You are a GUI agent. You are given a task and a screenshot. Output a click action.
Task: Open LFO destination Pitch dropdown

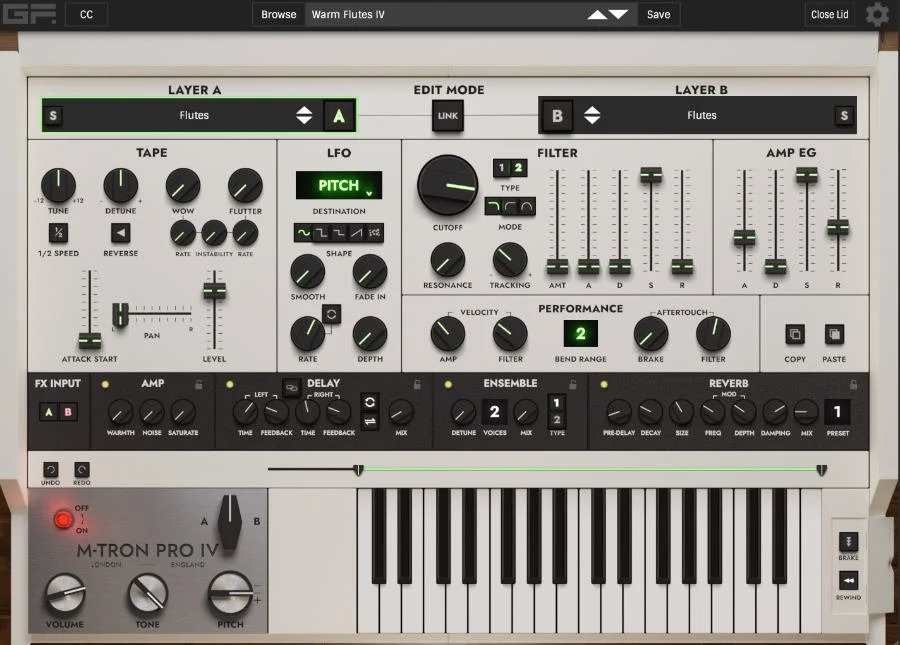pos(339,185)
